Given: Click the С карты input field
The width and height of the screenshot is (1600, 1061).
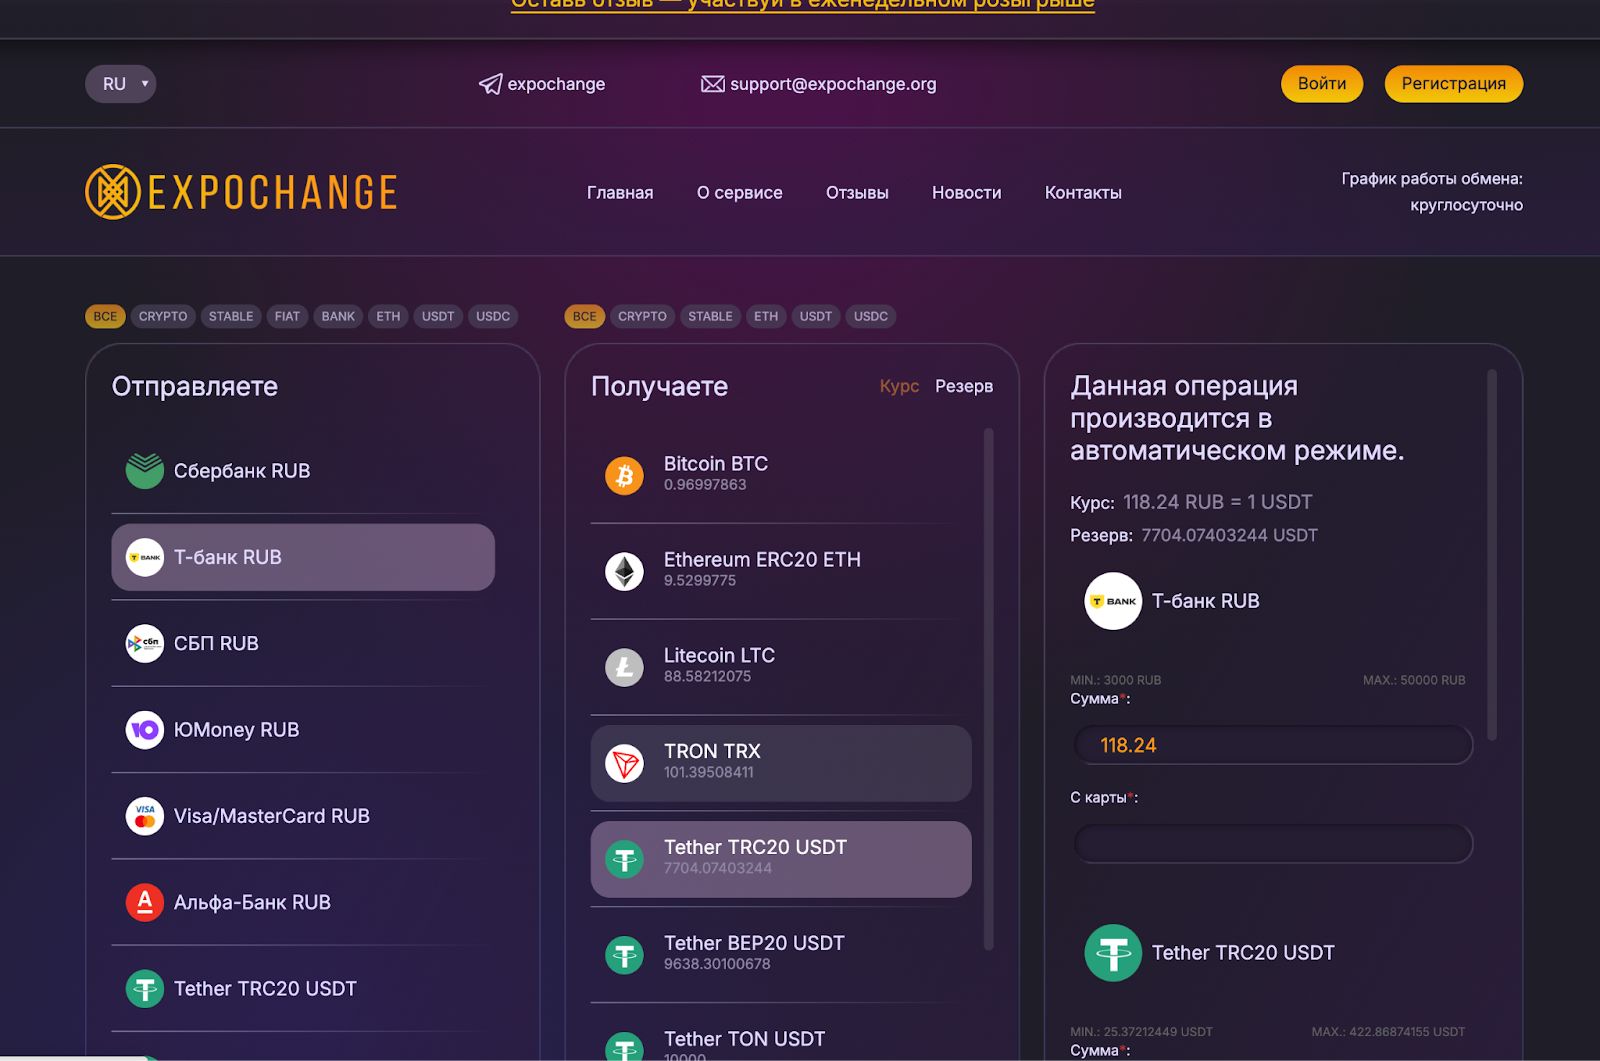Looking at the screenshot, I should (1273, 844).
